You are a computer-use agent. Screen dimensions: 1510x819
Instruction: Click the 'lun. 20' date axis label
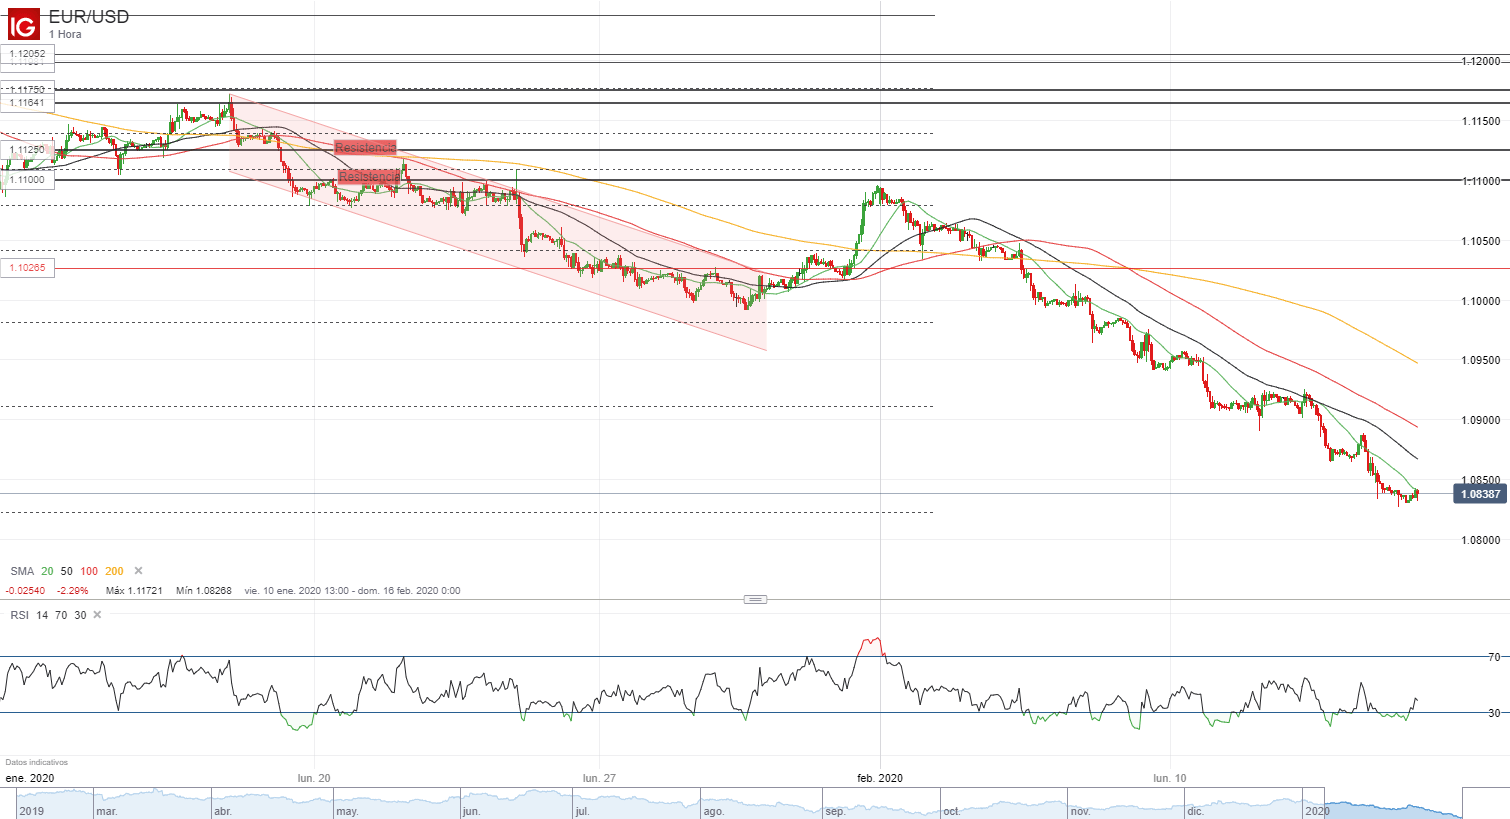point(313,778)
